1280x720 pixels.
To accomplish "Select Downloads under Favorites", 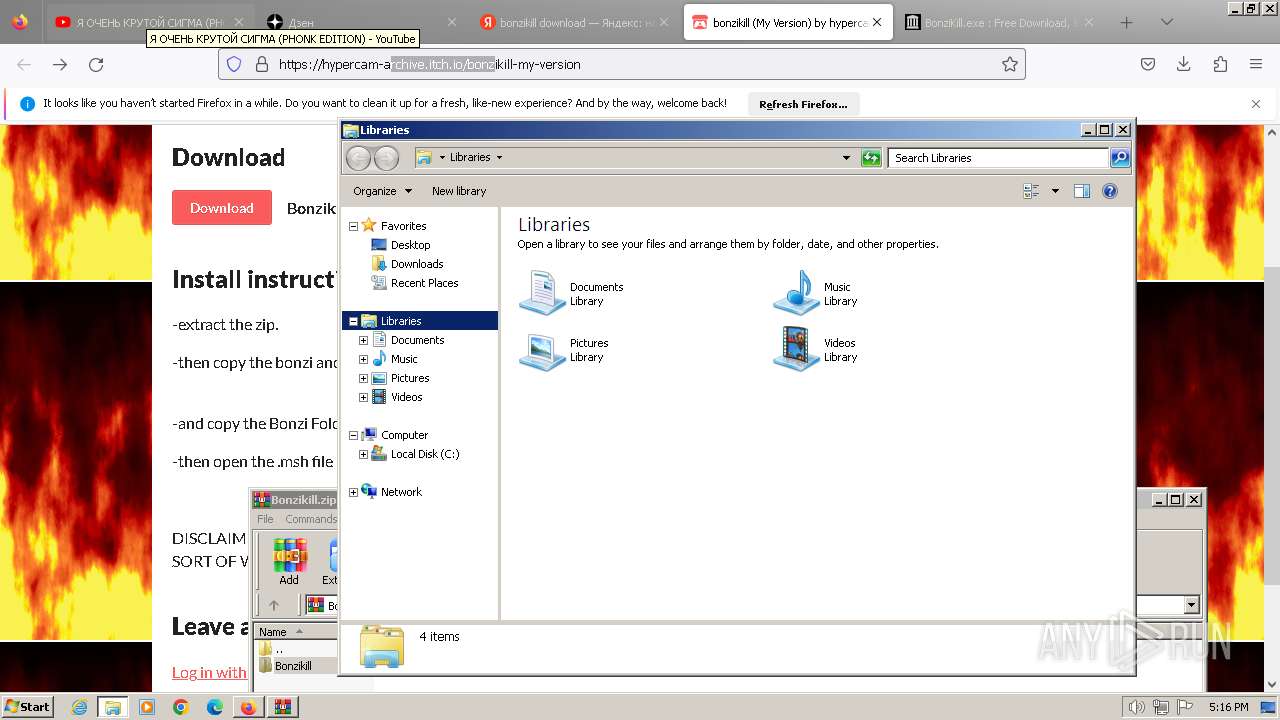I will [x=417, y=264].
